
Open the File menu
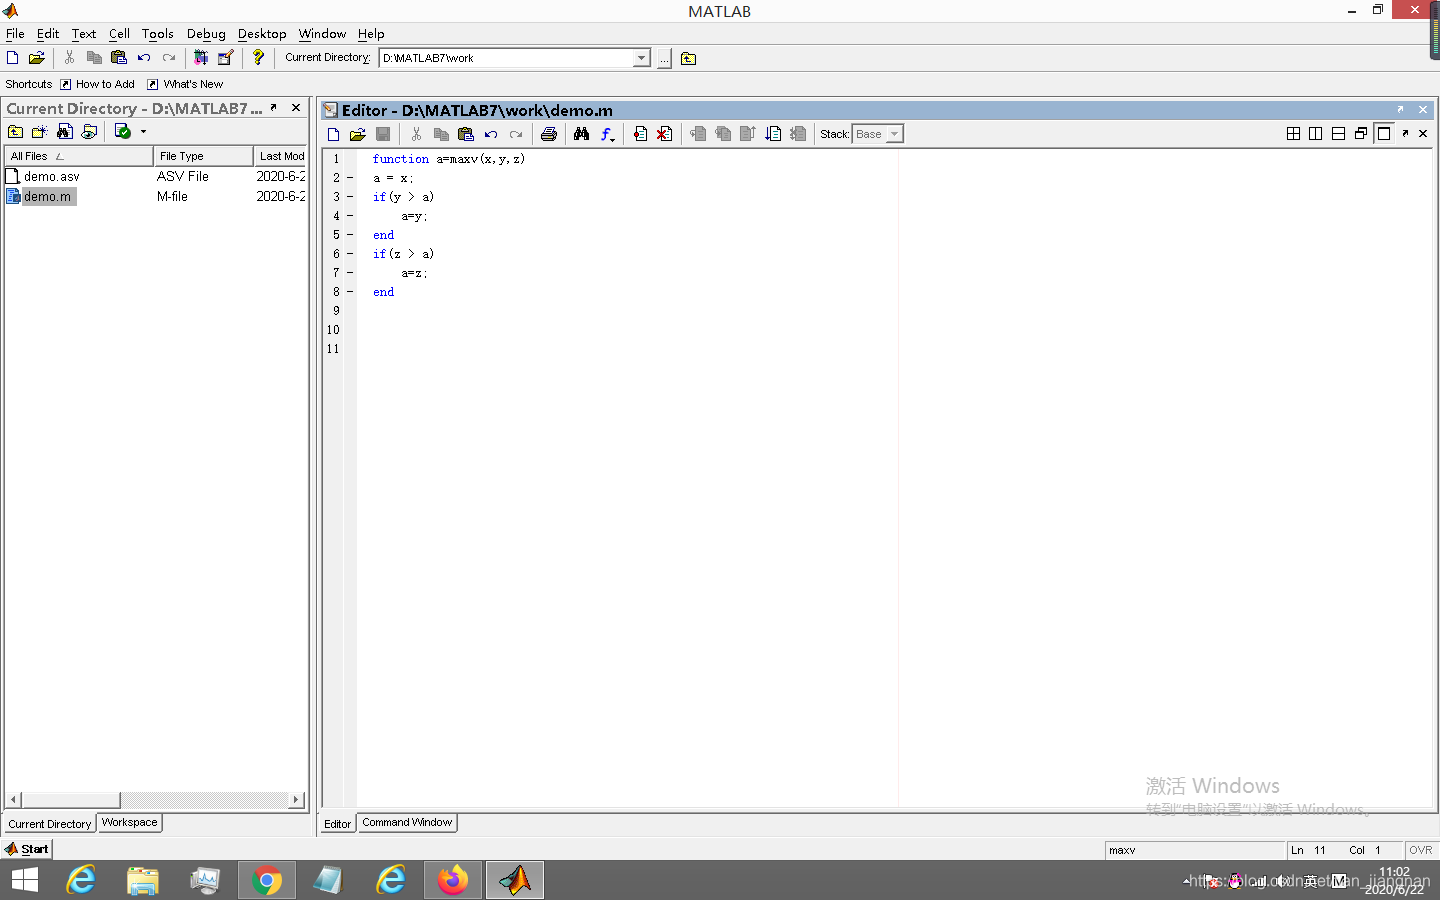15,33
